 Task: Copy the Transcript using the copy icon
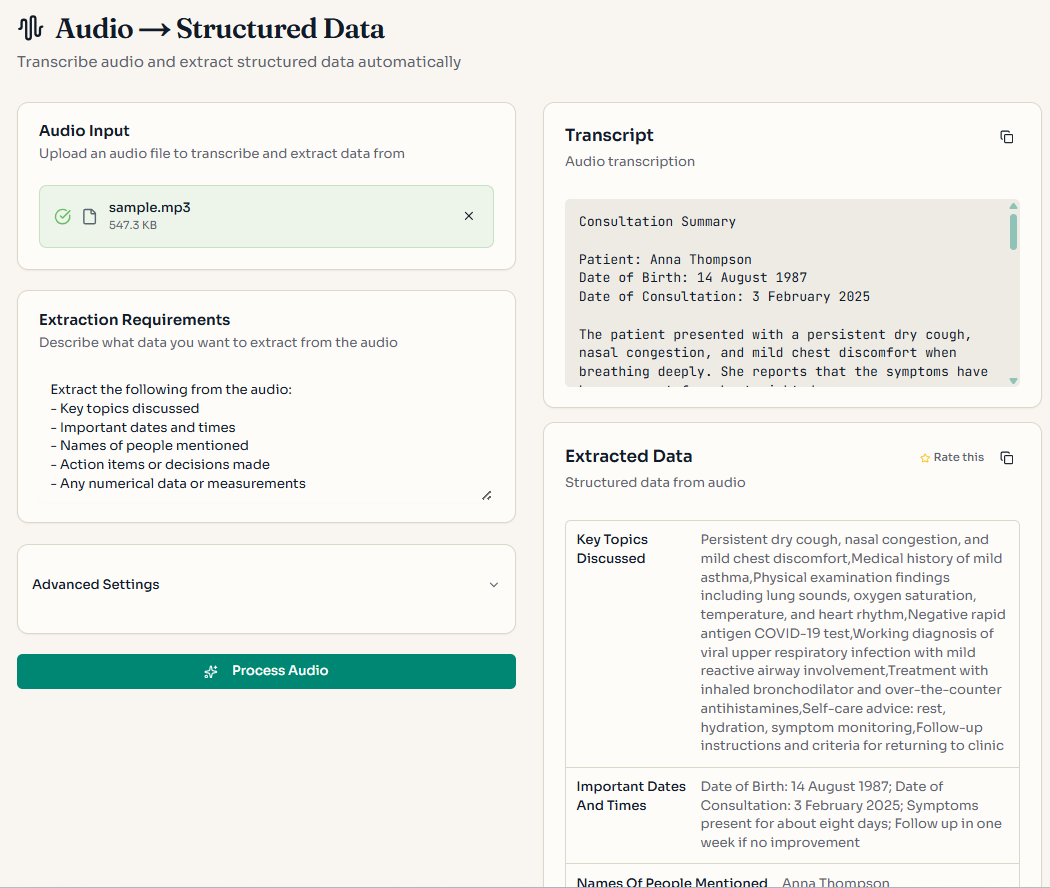point(1007,137)
